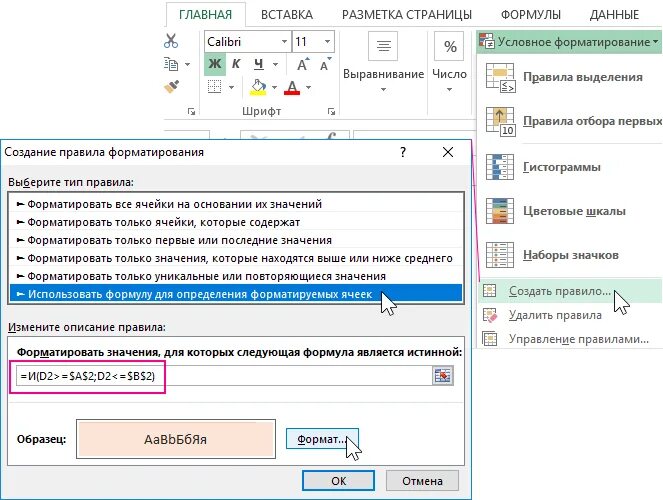Click the Отмена button

click(422, 481)
